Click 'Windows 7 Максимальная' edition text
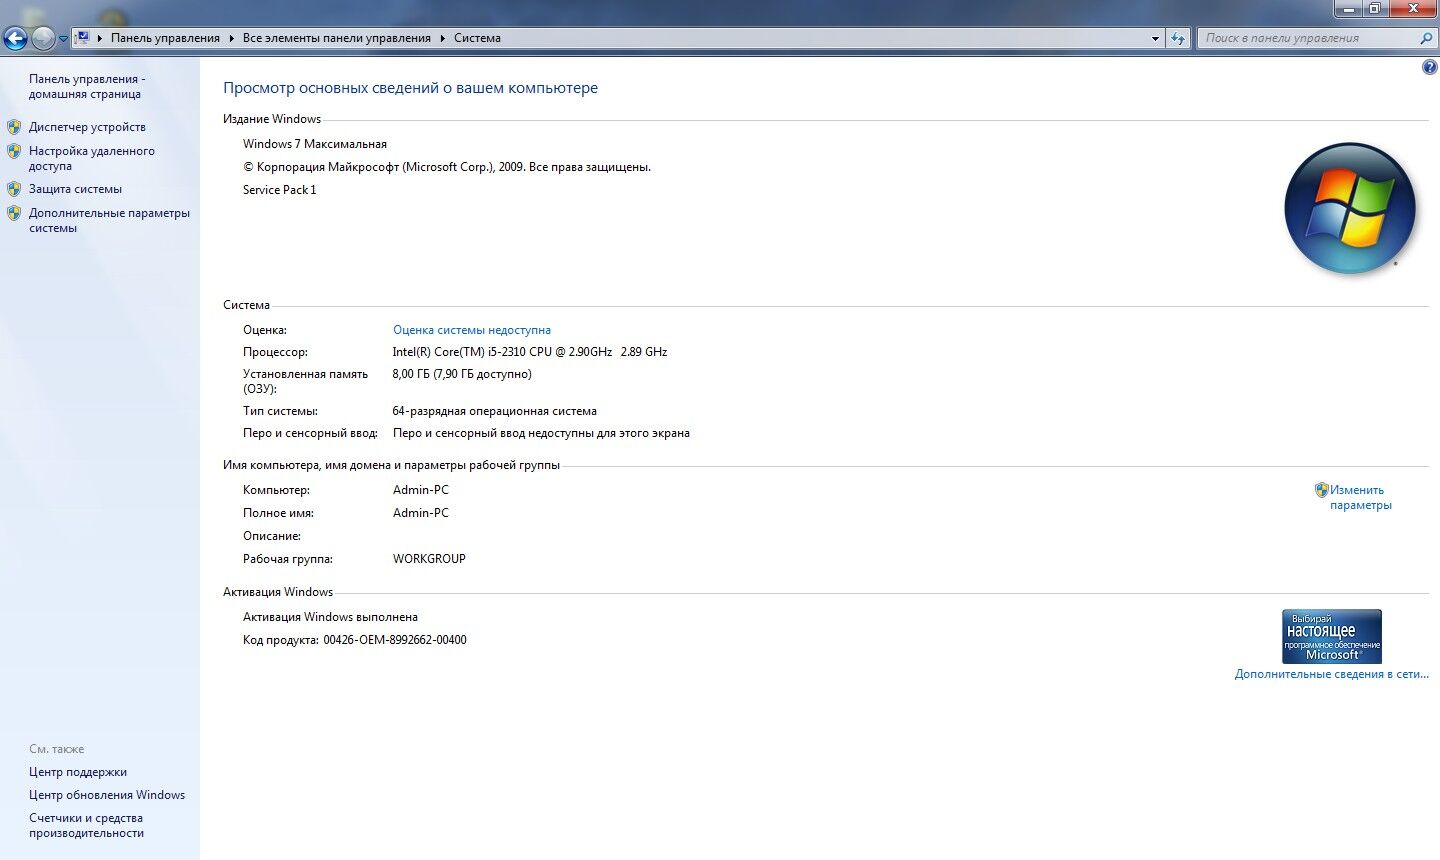This screenshot has height=860, width=1440. (x=315, y=144)
